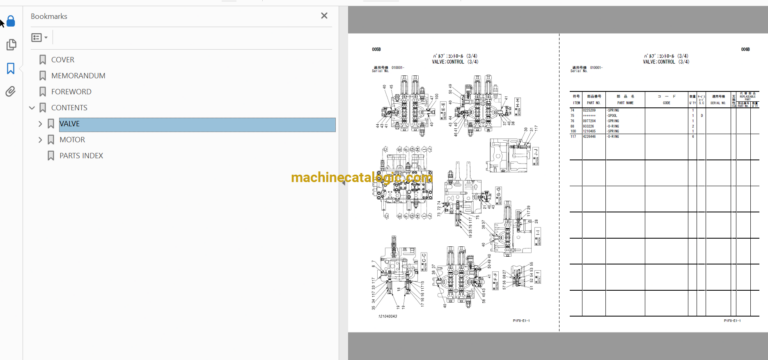The width and height of the screenshot is (768, 360).
Task: Select the Bookmarks panel icon in sidebar
Action: (10, 68)
